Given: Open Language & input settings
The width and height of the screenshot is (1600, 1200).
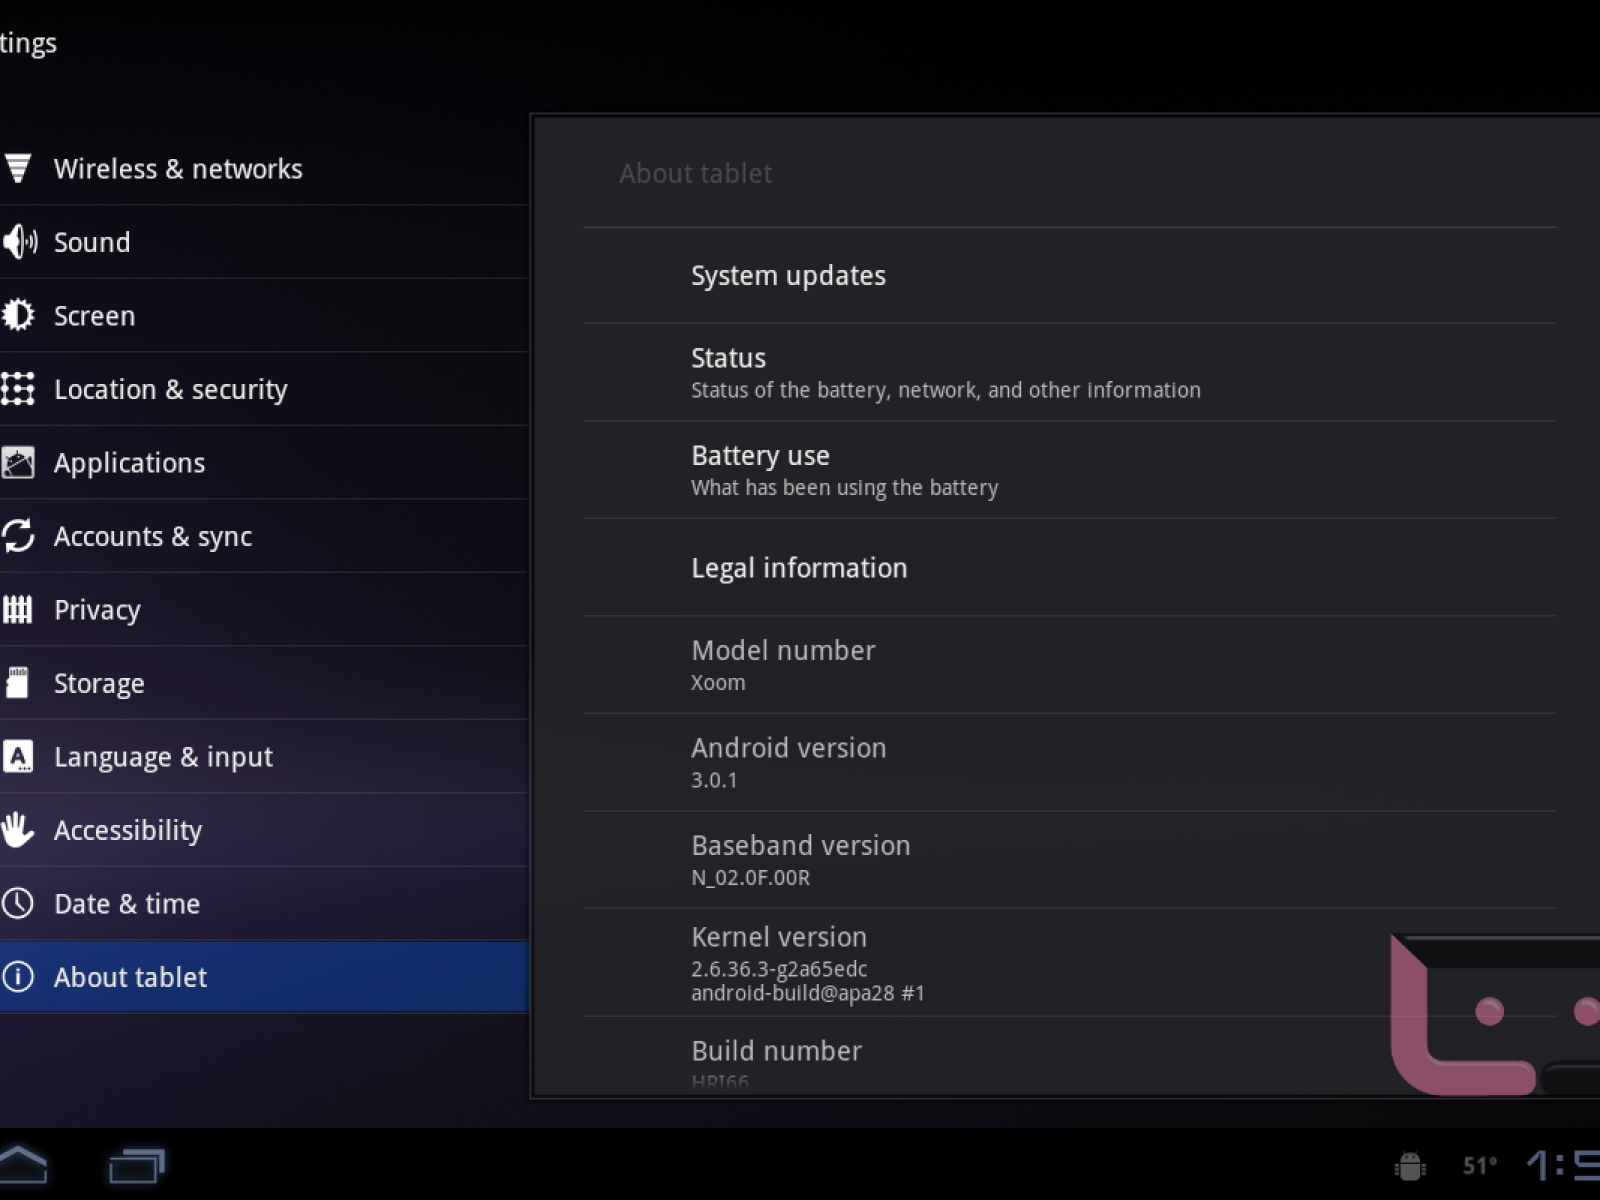Looking at the screenshot, I should pos(163,757).
